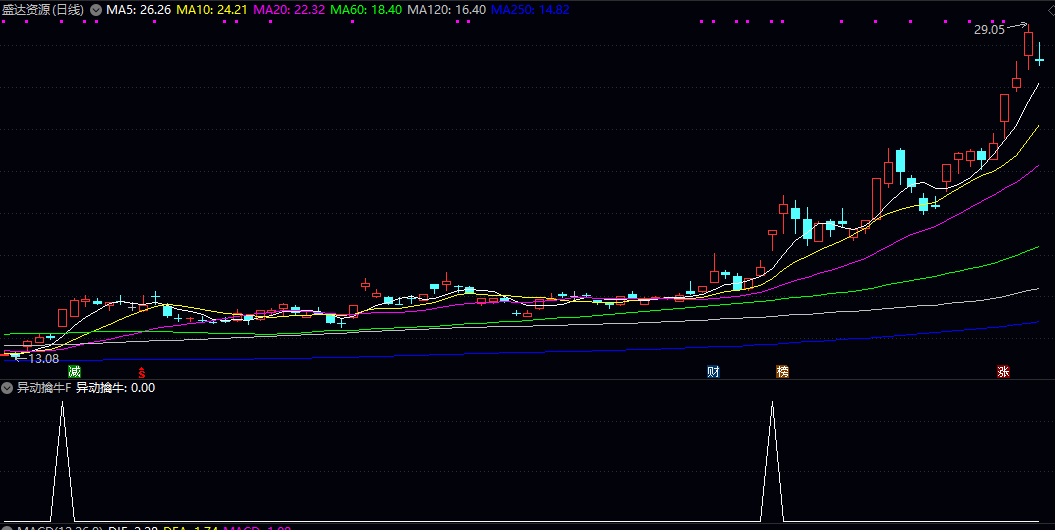Click the 异动擒牛F indicator name

pos(44,388)
